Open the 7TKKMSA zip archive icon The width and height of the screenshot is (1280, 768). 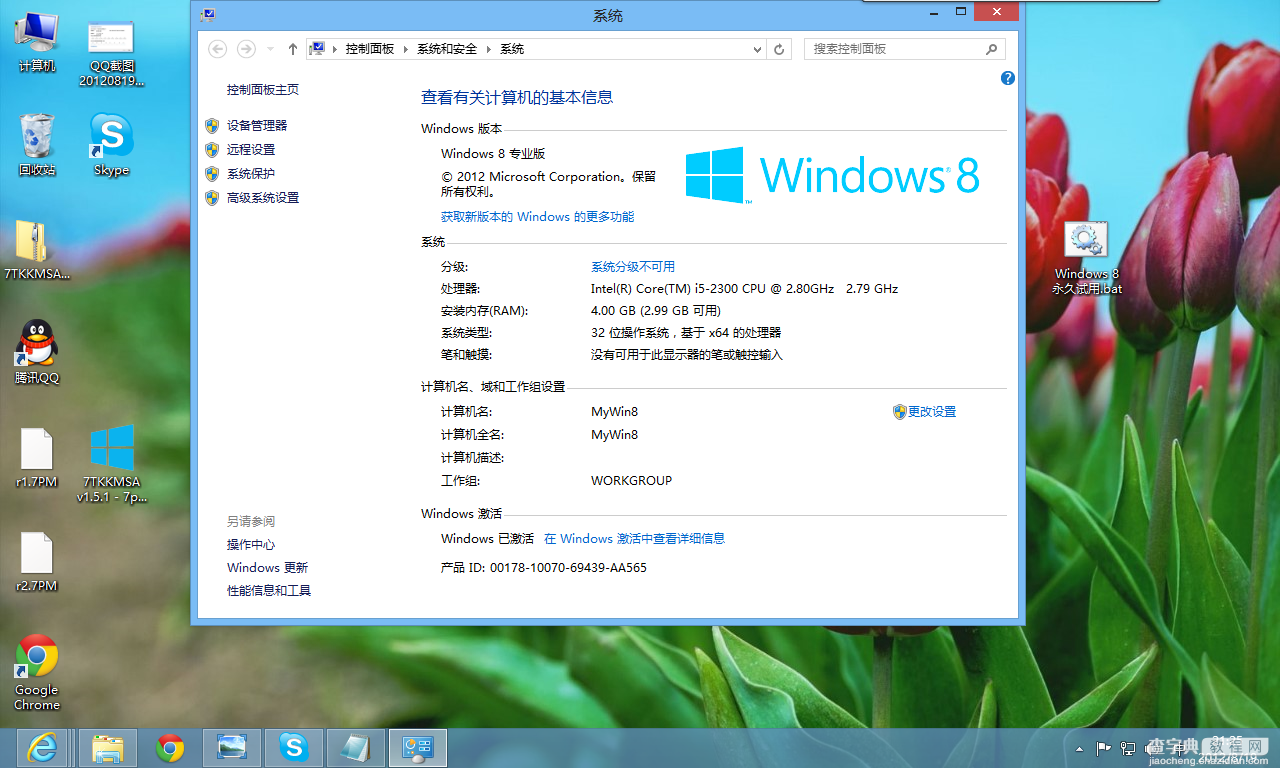click(37, 250)
